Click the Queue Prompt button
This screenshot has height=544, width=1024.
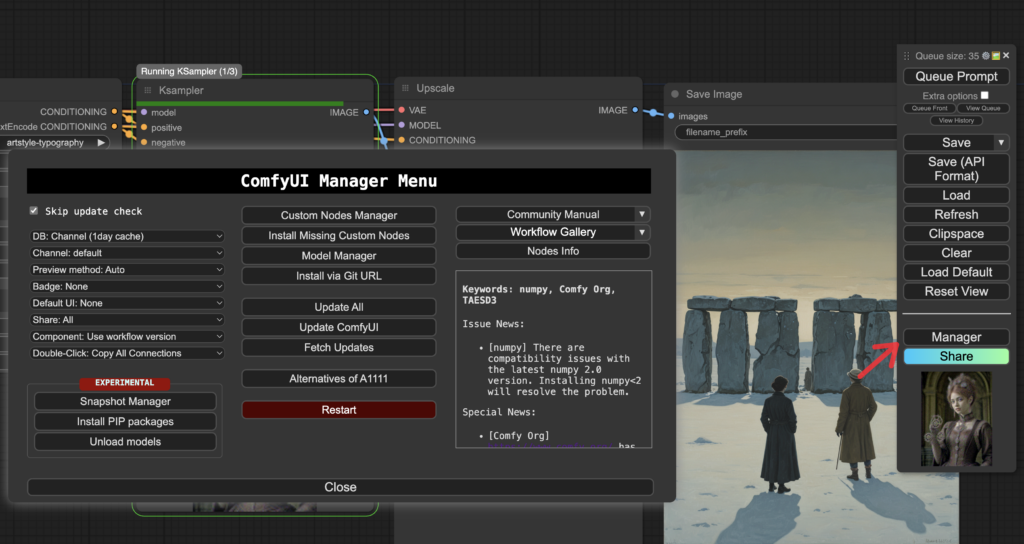tap(956, 76)
